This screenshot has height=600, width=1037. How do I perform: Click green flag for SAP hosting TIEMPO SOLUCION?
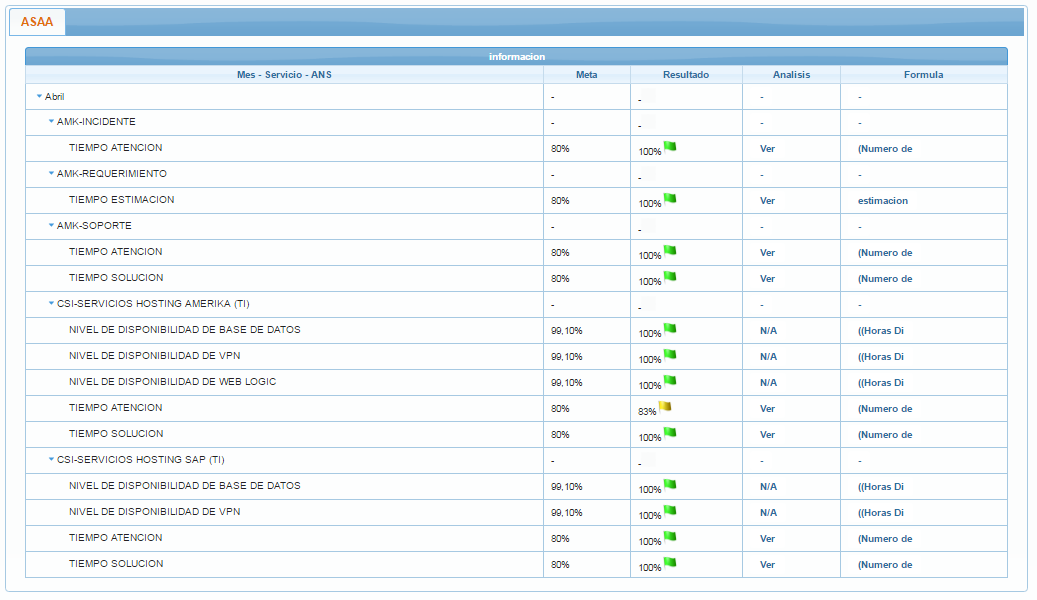670,562
